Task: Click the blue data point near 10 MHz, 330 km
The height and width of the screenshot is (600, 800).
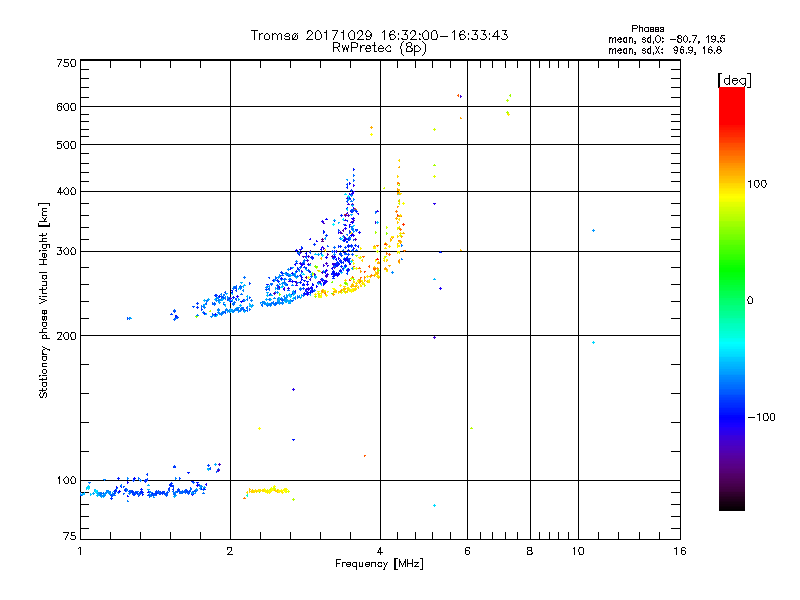Action: tap(593, 231)
